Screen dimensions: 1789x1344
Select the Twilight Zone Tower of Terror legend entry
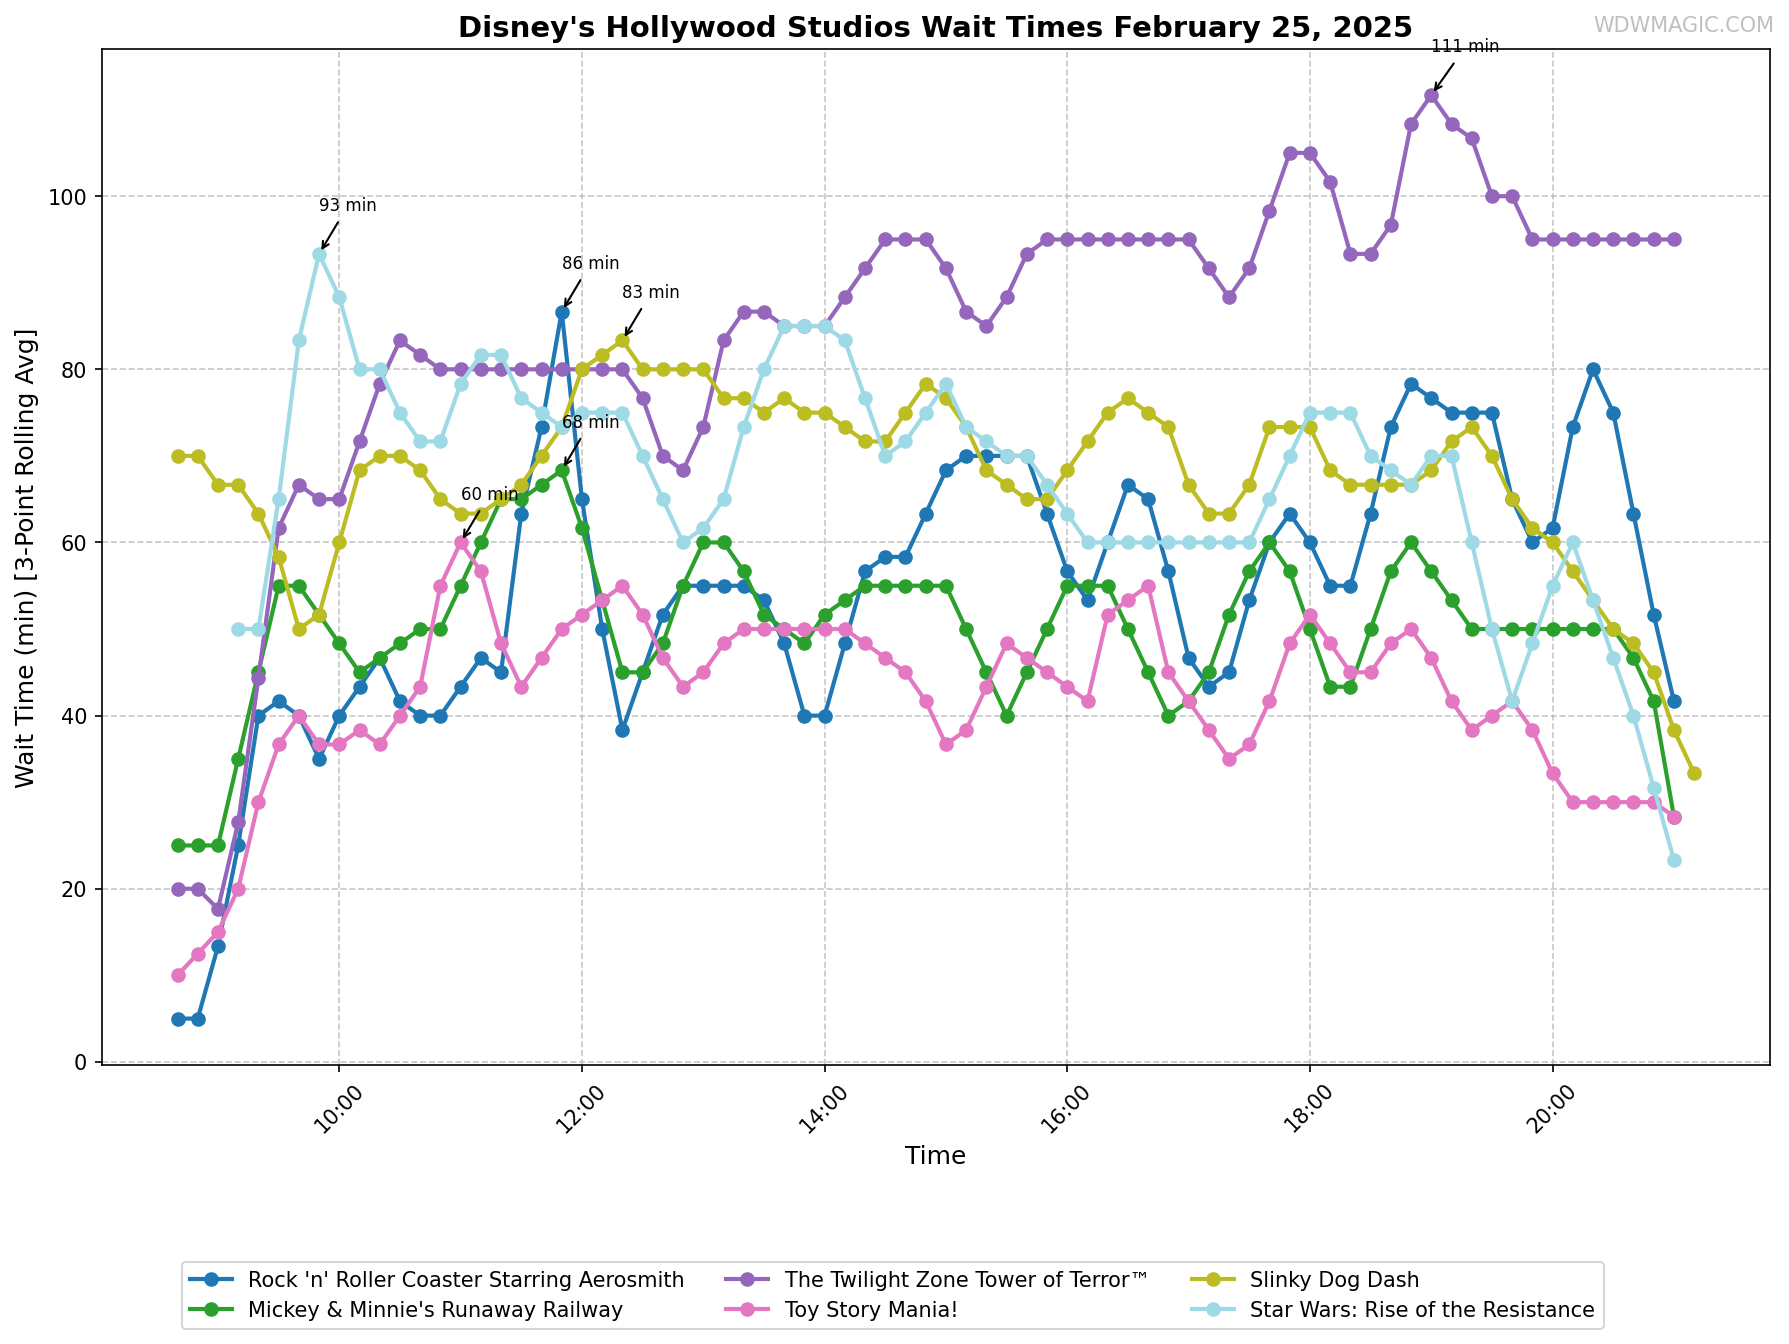[x=938, y=1280]
